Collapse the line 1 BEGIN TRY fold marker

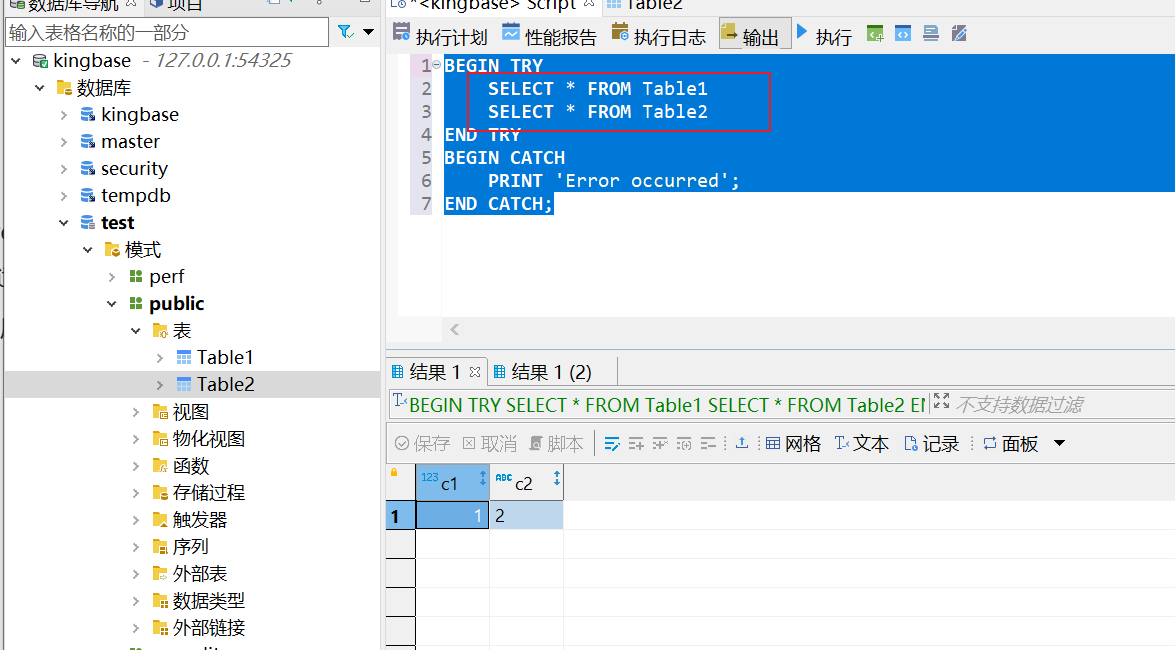pyautogui.click(x=436, y=65)
